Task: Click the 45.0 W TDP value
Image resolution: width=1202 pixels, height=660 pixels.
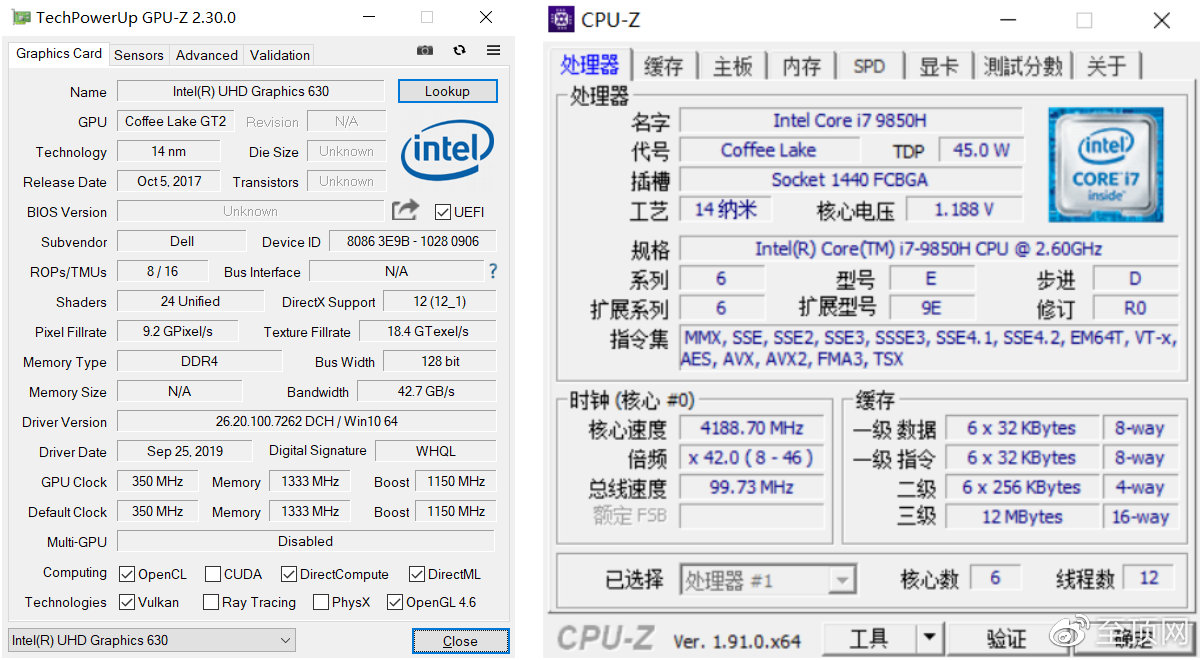Action: [981, 150]
